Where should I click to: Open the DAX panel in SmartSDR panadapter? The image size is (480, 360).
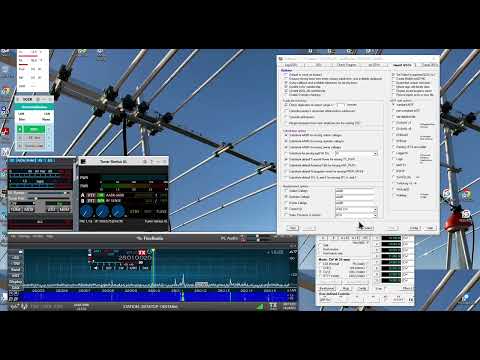pyautogui.click(x=16, y=287)
